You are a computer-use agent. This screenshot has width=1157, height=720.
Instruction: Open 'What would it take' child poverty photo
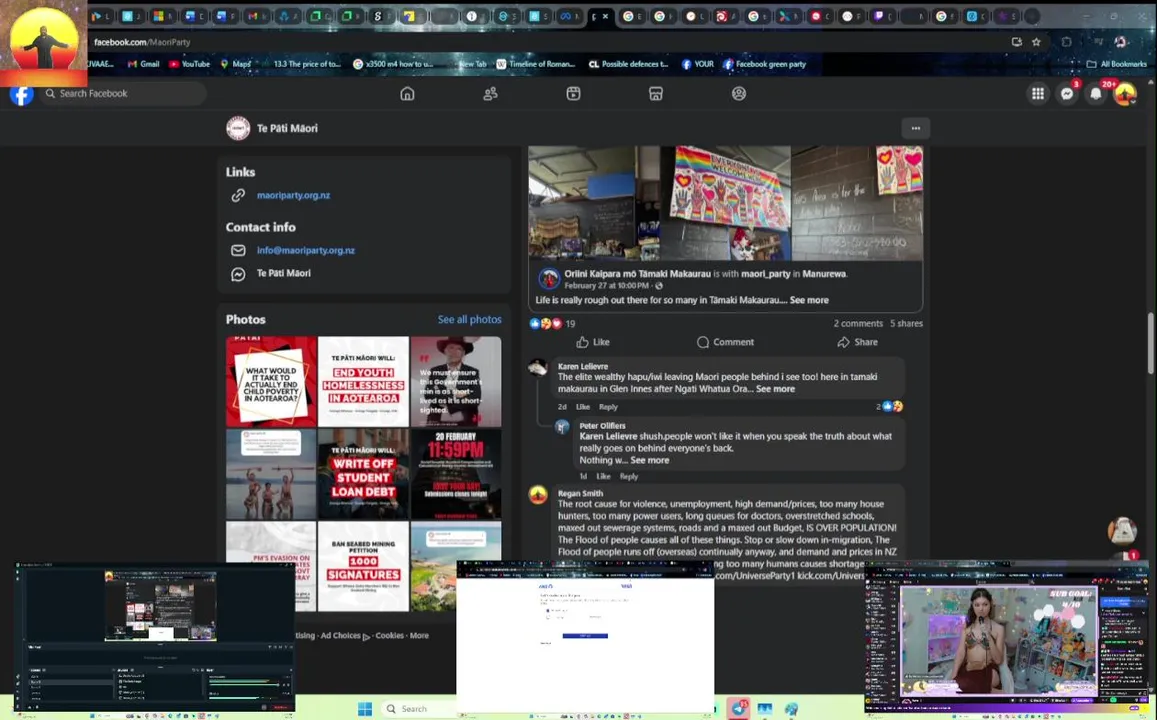pyautogui.click(x=271, y=381)
